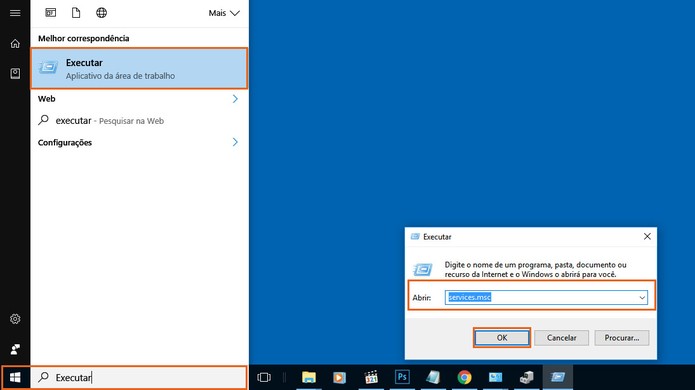Select the active Executar taskbar icon
The width and height of the screenshot is (695, 390).
[558, 378]
